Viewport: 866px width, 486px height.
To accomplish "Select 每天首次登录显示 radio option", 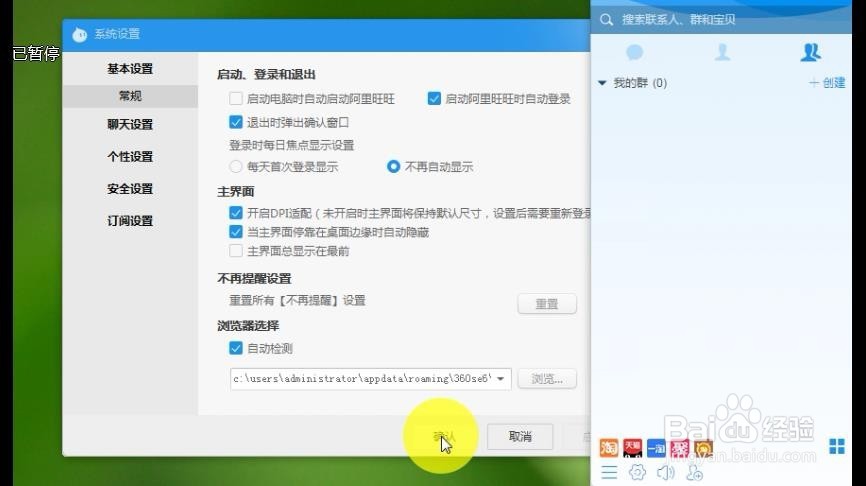I will pos(236,166).
